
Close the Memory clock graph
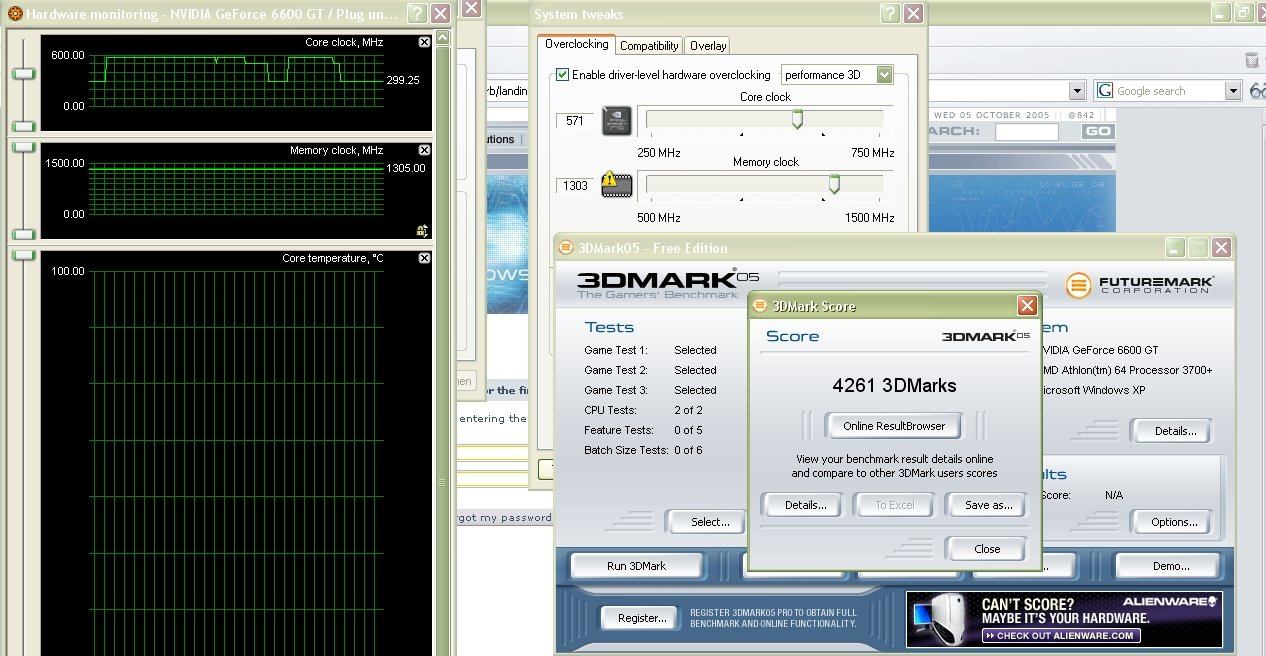(424, 150)
